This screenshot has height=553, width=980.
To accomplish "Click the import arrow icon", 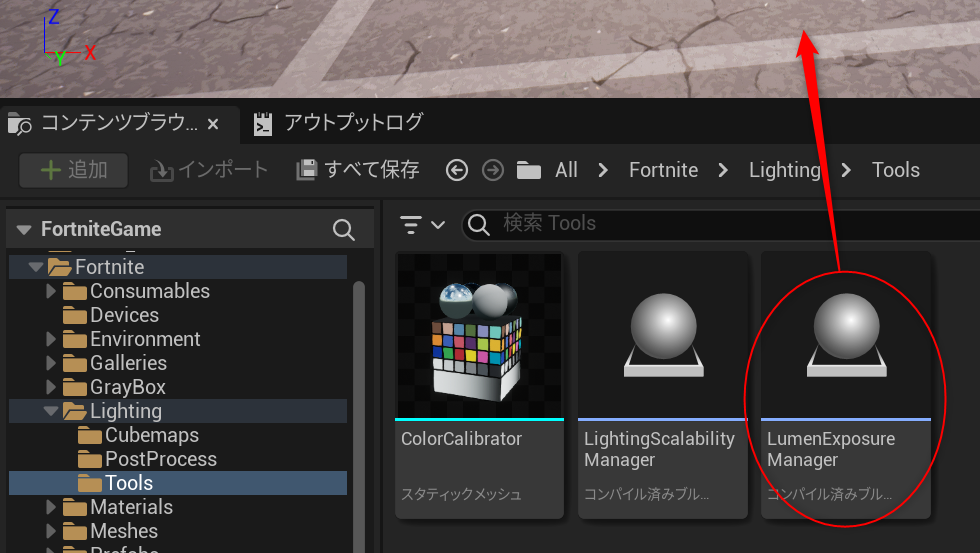I will tap(161, 171).
